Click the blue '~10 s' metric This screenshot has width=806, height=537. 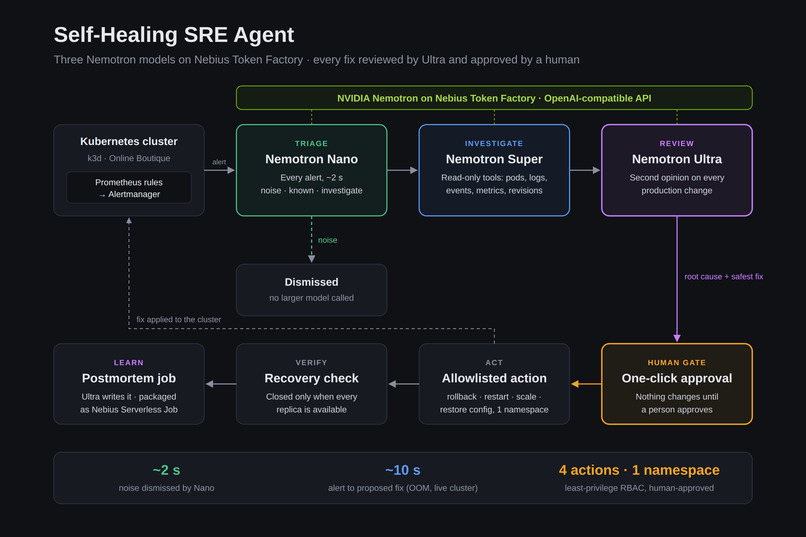[402, 470]
